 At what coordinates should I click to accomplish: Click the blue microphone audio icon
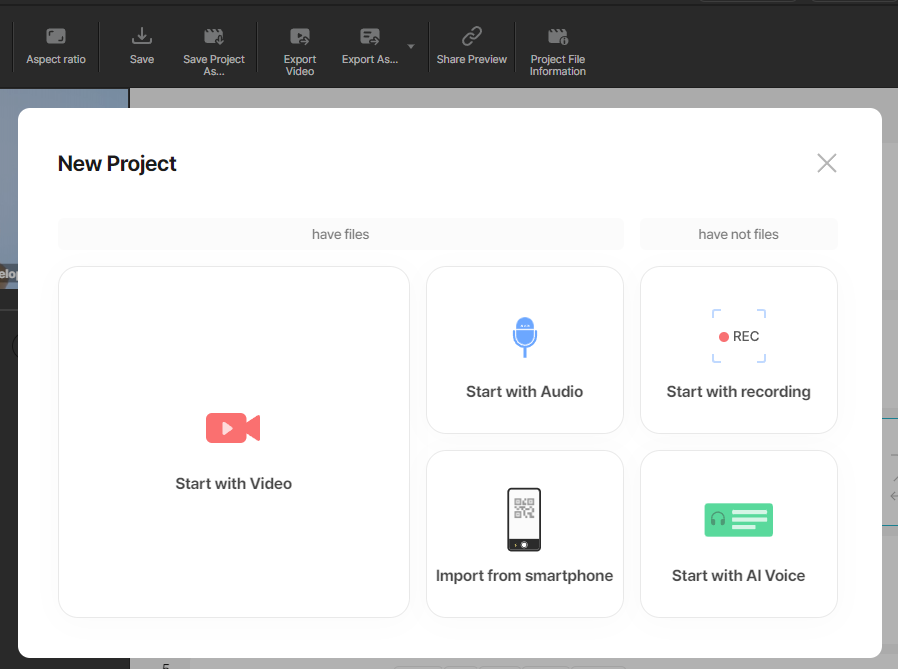pyautogui.click(x=525, y=337)
